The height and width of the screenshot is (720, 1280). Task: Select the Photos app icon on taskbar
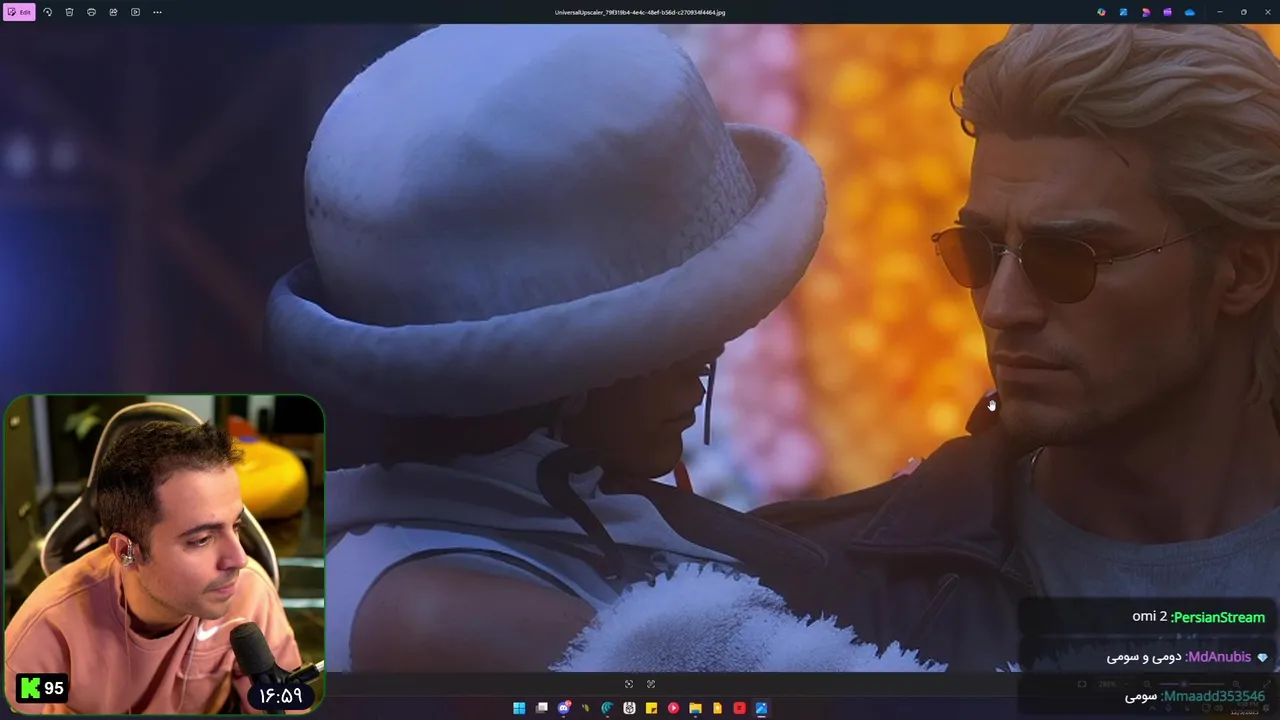click(x=761, y=708)
